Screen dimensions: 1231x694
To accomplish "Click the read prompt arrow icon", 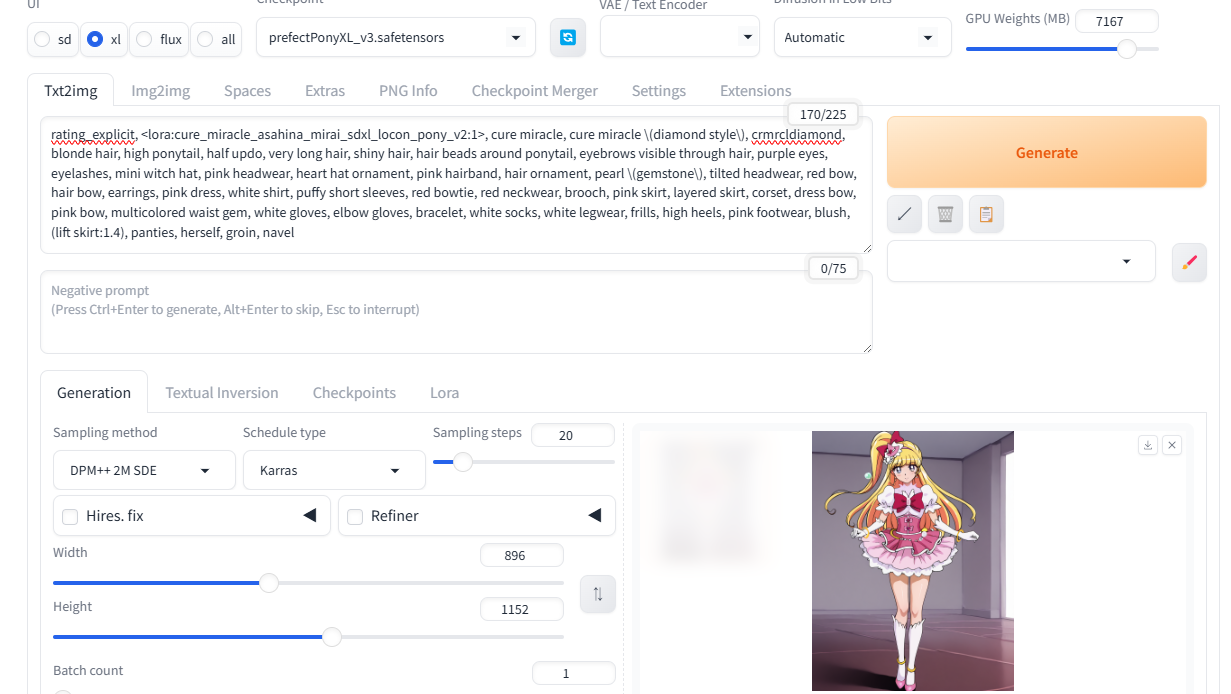I will pyautogui.click(x=904, y=214).
